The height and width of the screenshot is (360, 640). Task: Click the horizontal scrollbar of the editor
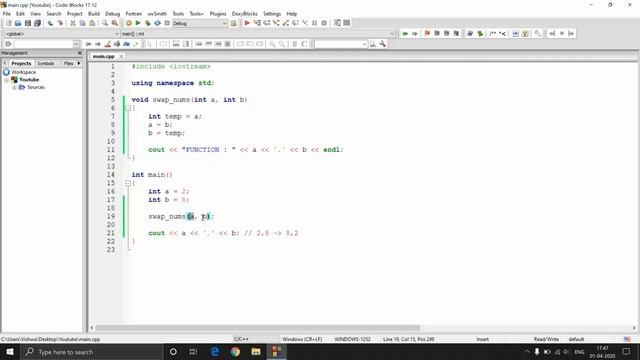click(x=258, y=328)
